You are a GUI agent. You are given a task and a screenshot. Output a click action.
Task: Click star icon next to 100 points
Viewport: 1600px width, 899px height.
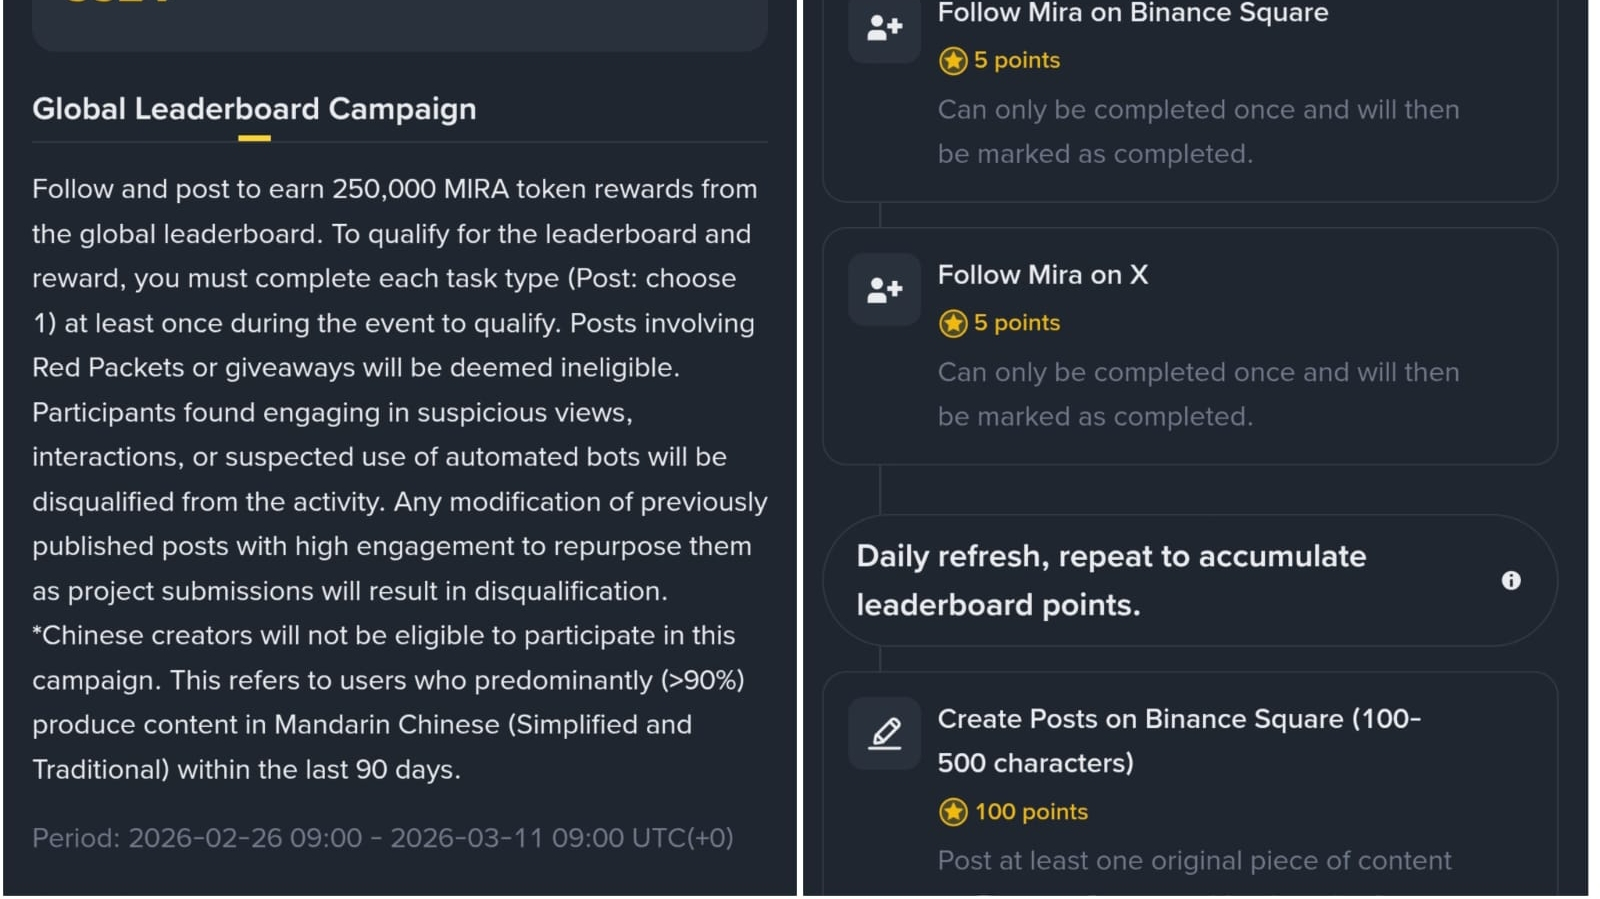click(x=952, y=812)
